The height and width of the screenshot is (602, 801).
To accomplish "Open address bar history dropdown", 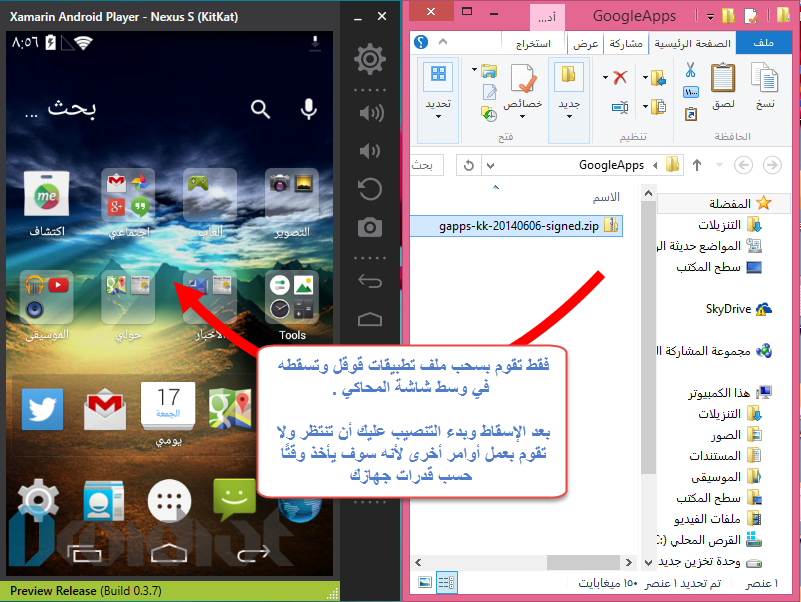I will pyautogui.click(x=491, y=165).
